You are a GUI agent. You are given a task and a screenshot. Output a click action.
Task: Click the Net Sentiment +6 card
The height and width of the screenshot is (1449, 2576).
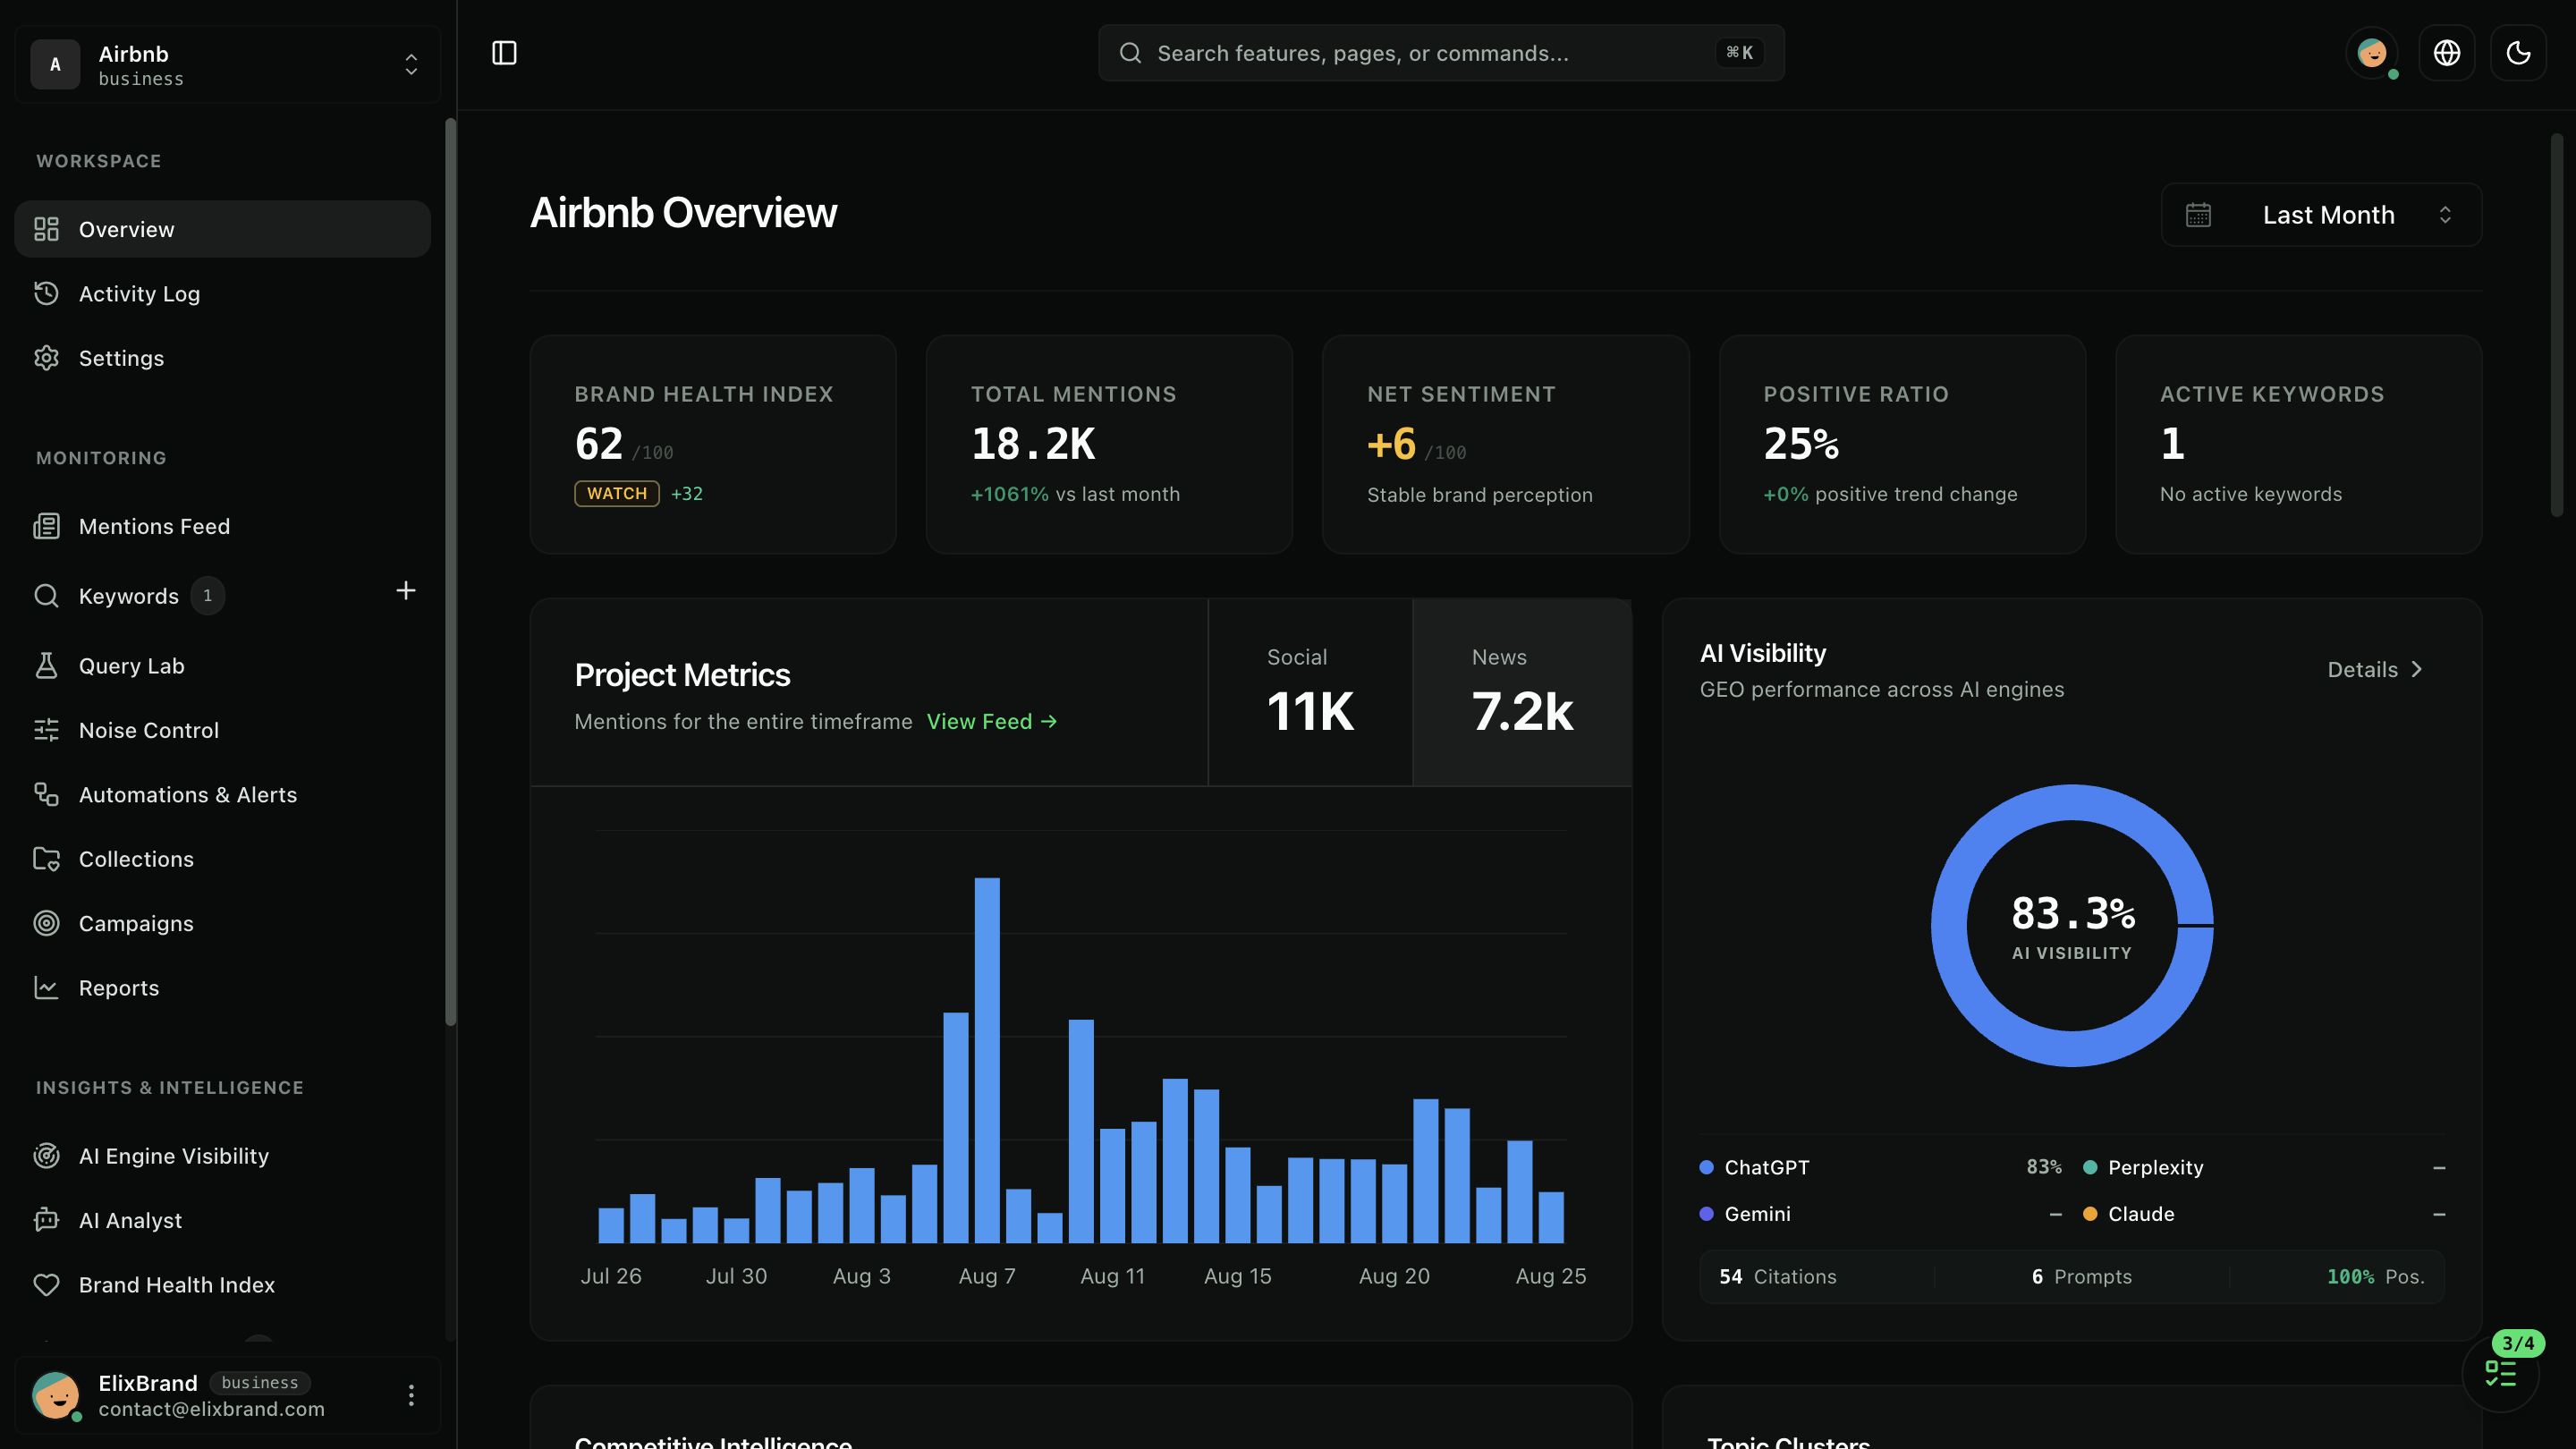[1506, 444]
